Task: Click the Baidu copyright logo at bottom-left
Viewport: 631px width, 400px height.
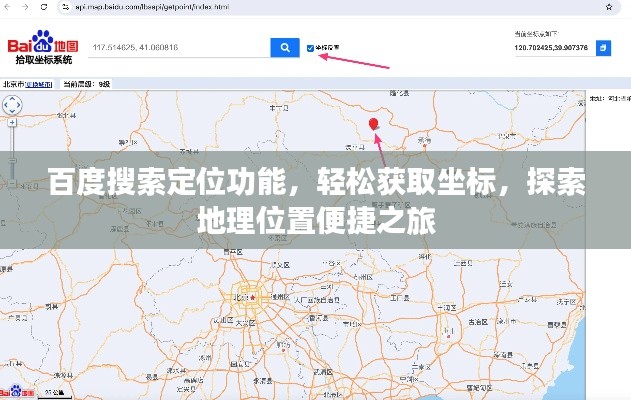Action: (20, 390)
